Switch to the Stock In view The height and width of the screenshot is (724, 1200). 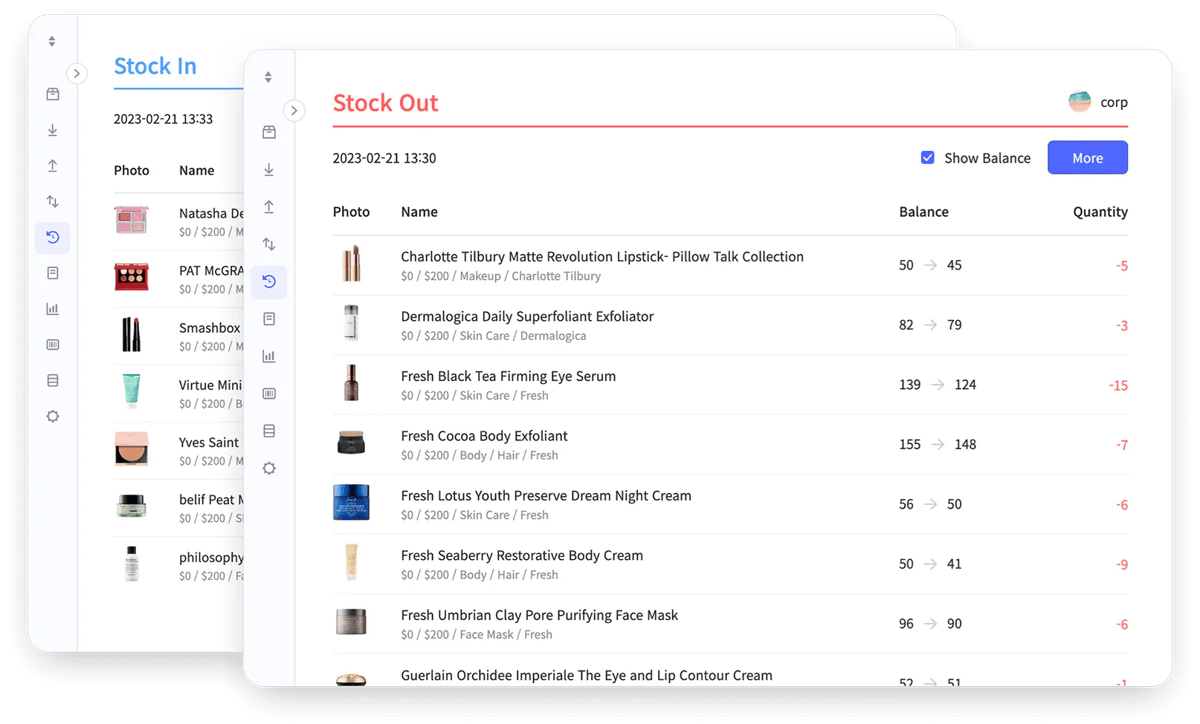(155, 66)
